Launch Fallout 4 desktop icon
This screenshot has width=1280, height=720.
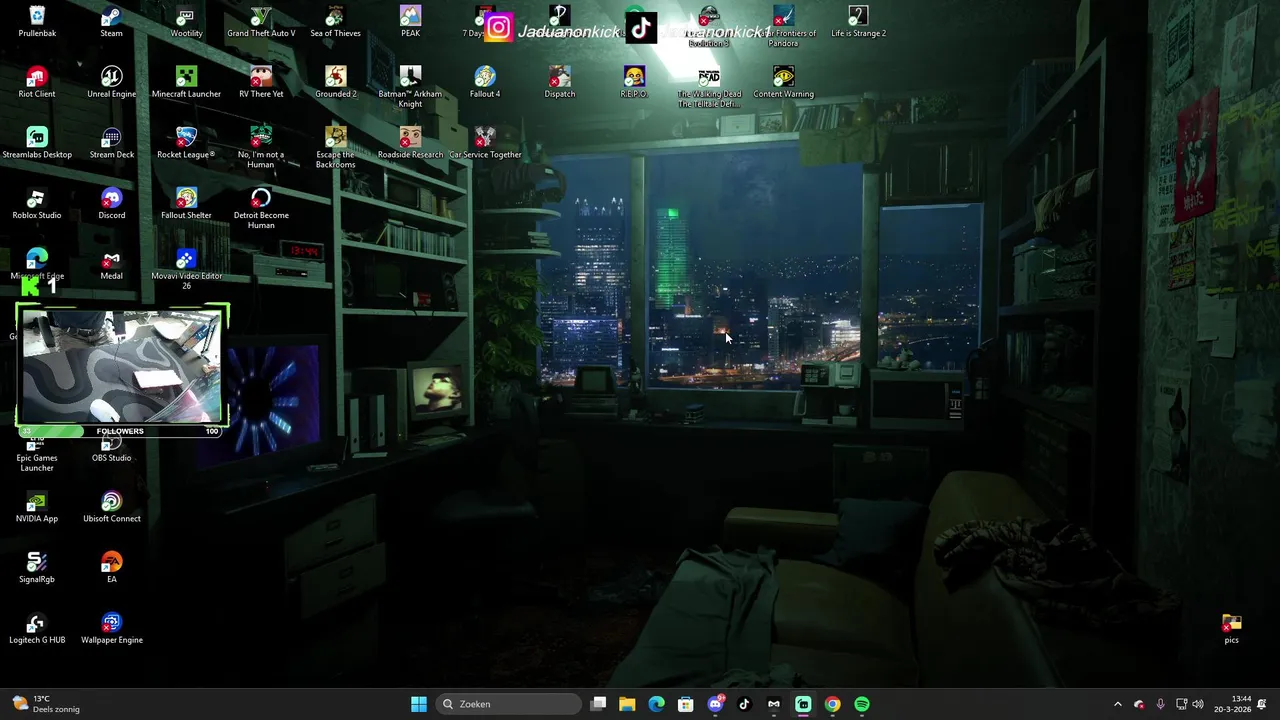pos(485,83)
